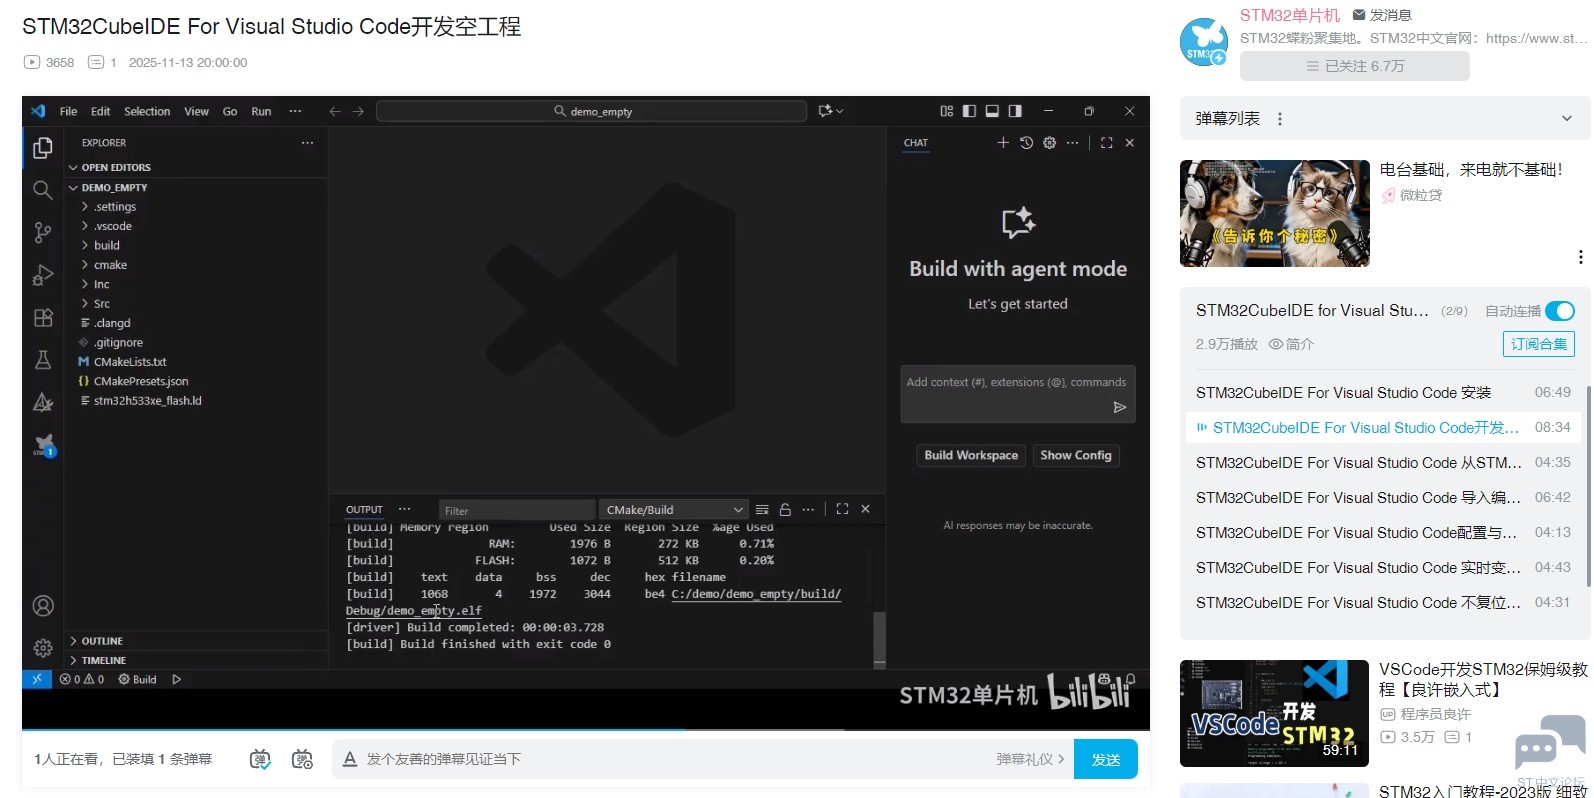
Task: Open the Search view in activity bar
Action: [x=42, y=190]
